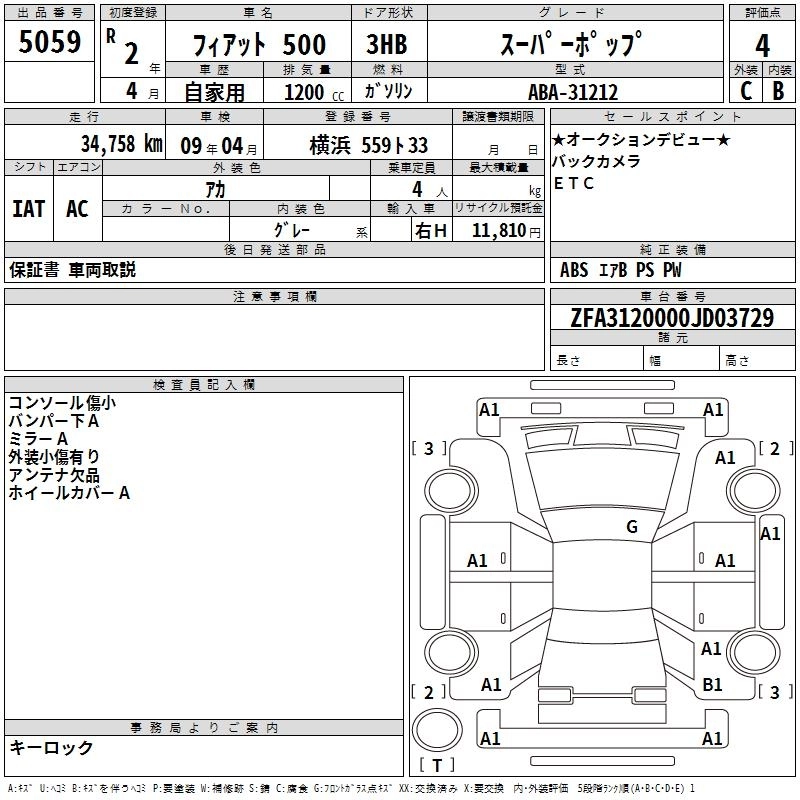Select the [T] spare tire label
The height and width of the screenshot is (800, 800).
pyautogui.click(x=436, y=766)
